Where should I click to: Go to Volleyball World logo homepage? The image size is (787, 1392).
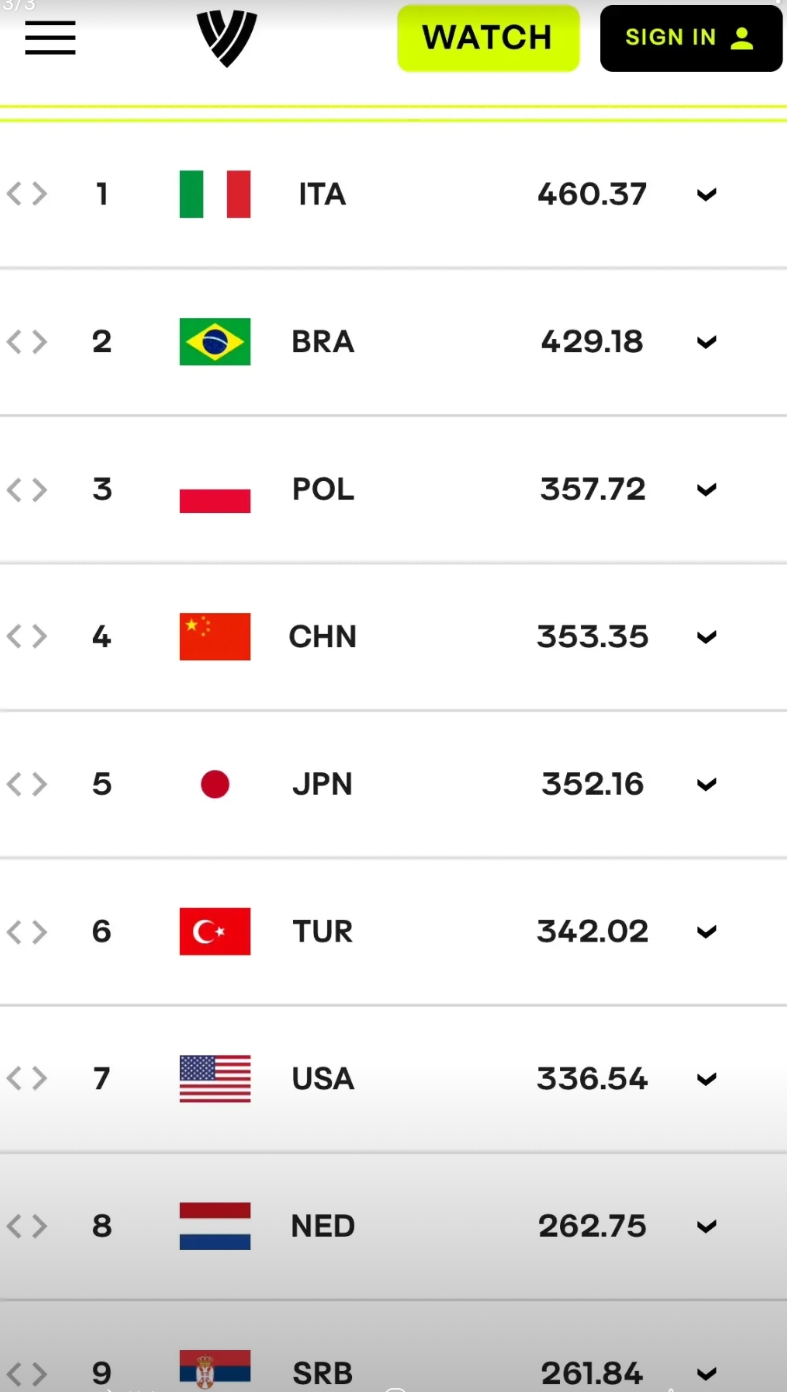pyautogui.click(x=227, y=38)
